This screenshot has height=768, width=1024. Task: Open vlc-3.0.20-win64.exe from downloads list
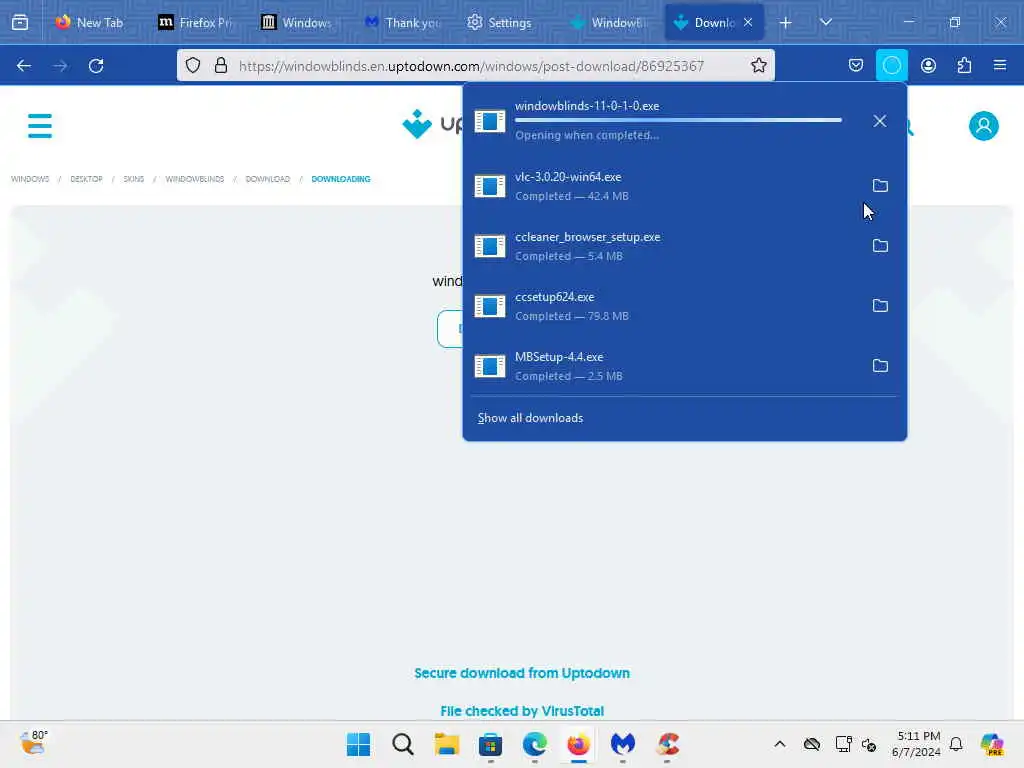(664, 186)
